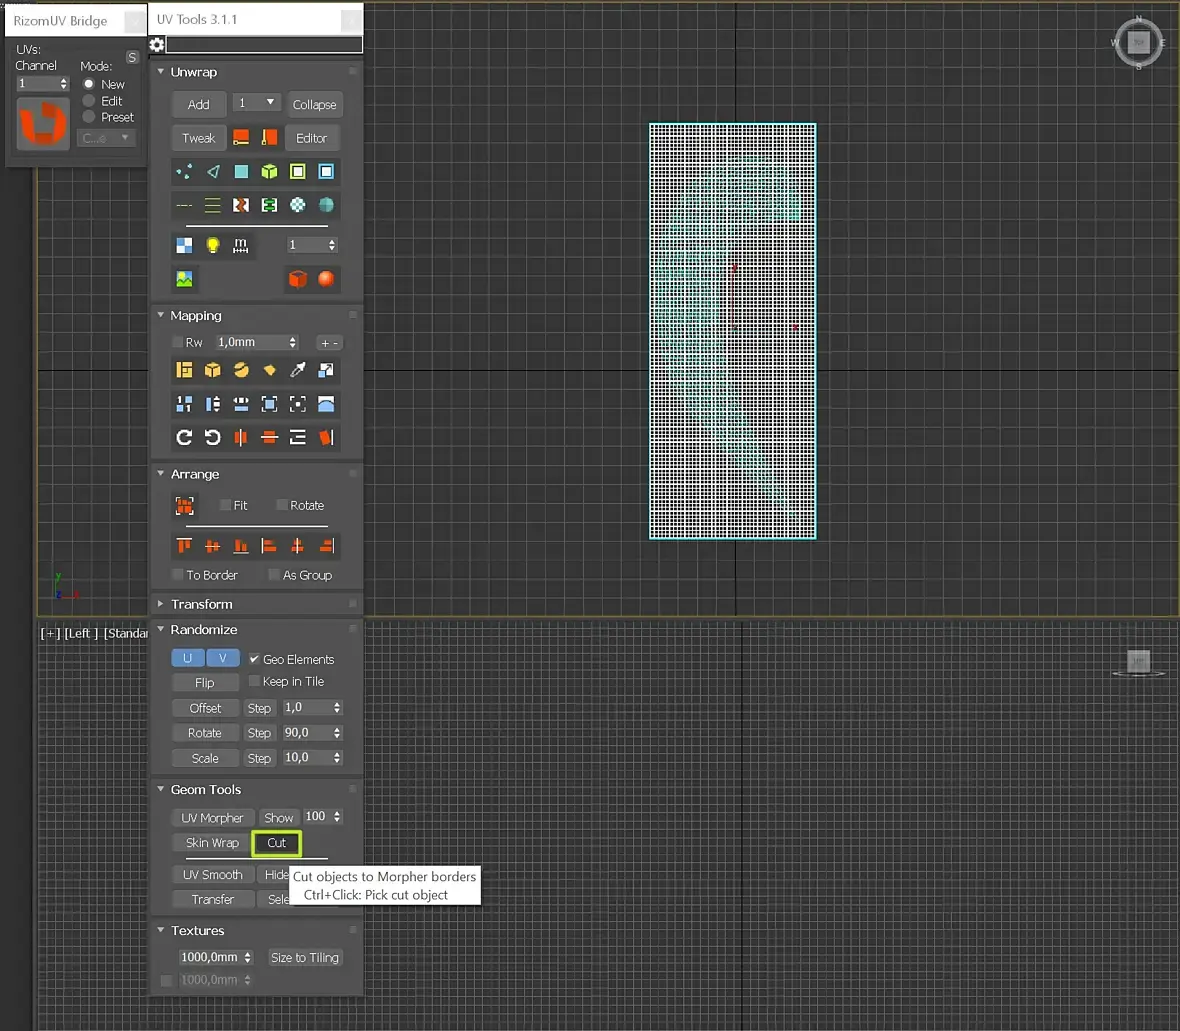Disable the Geo Elements checkbox
This screenshot has height=1031, width=1180.
[x=254, y=659]
